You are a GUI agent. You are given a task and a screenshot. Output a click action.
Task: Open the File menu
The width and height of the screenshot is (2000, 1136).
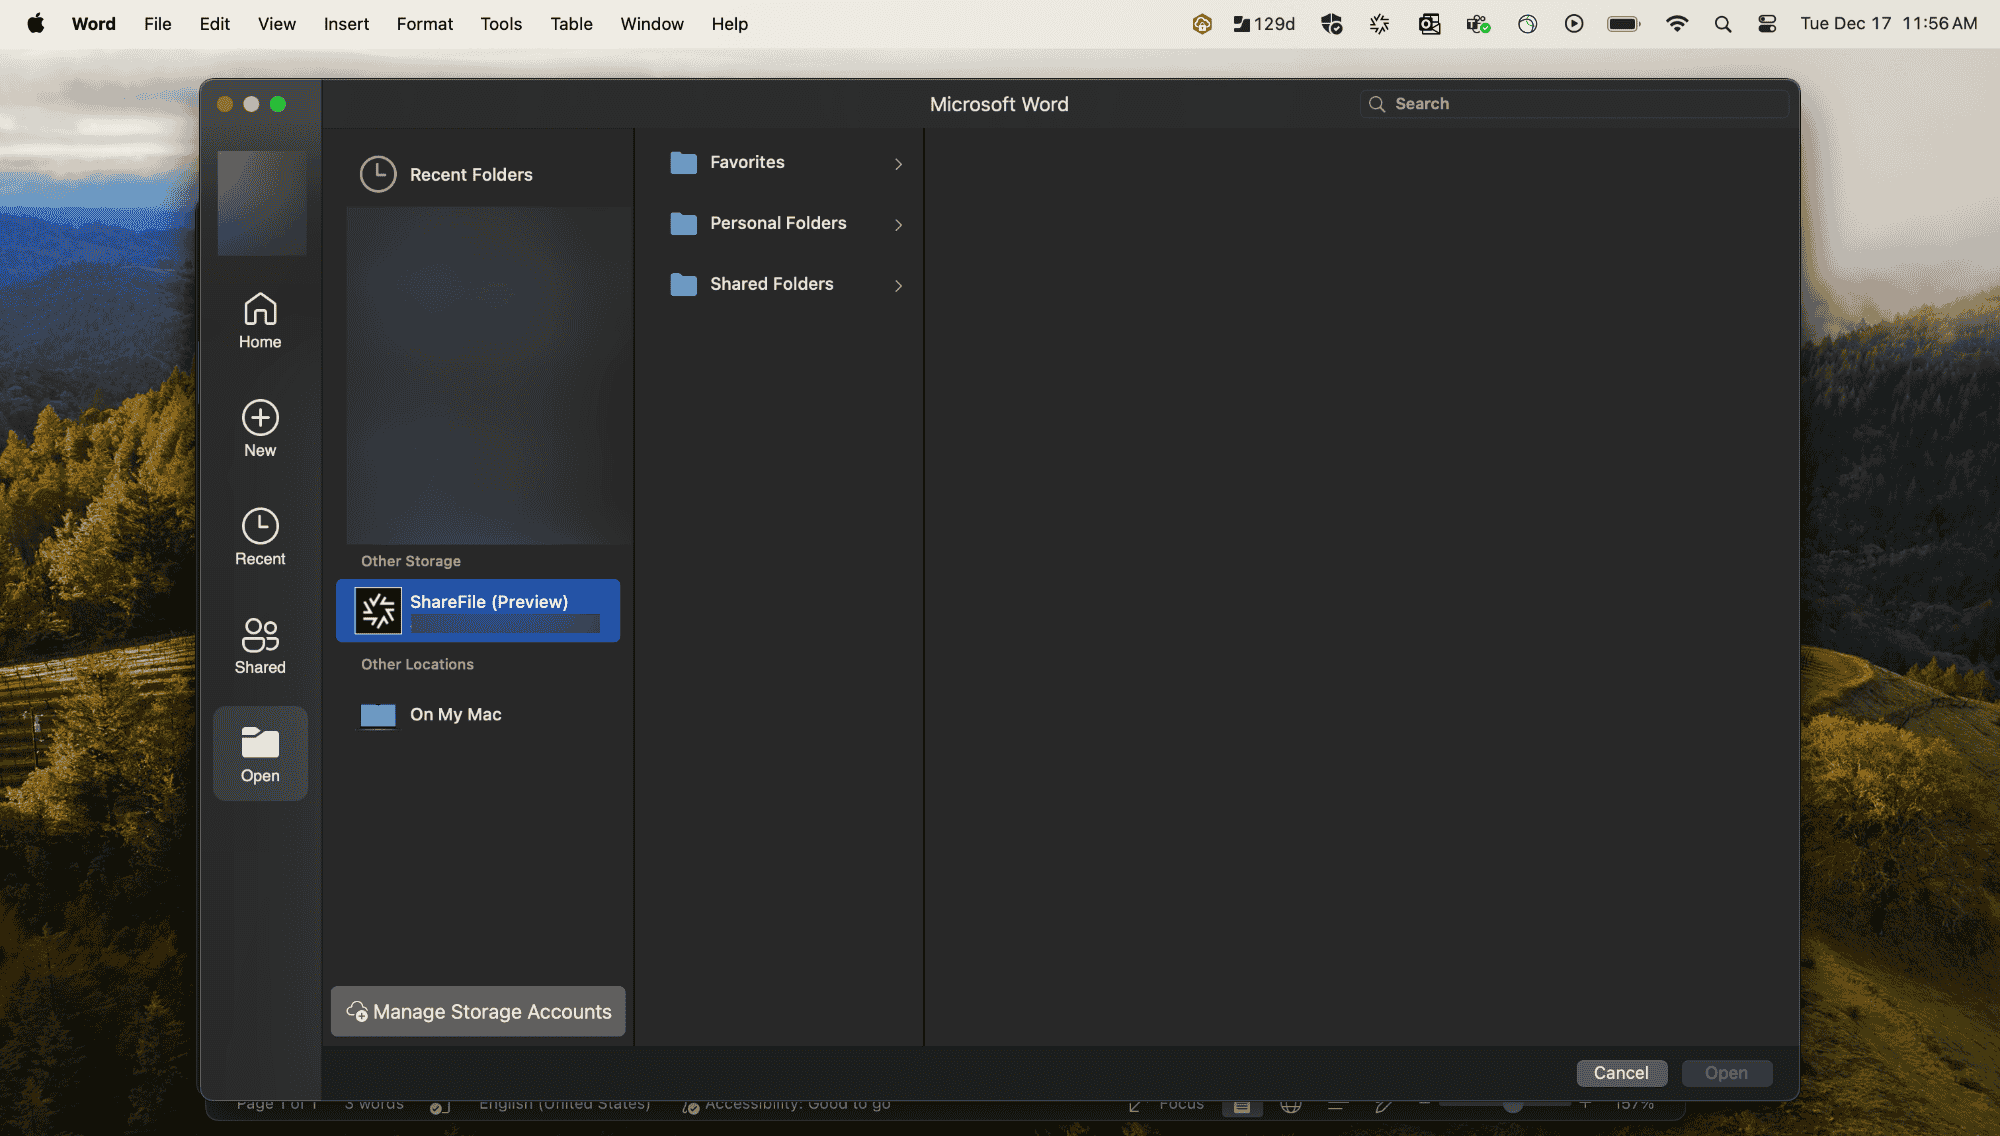[158, 24]
